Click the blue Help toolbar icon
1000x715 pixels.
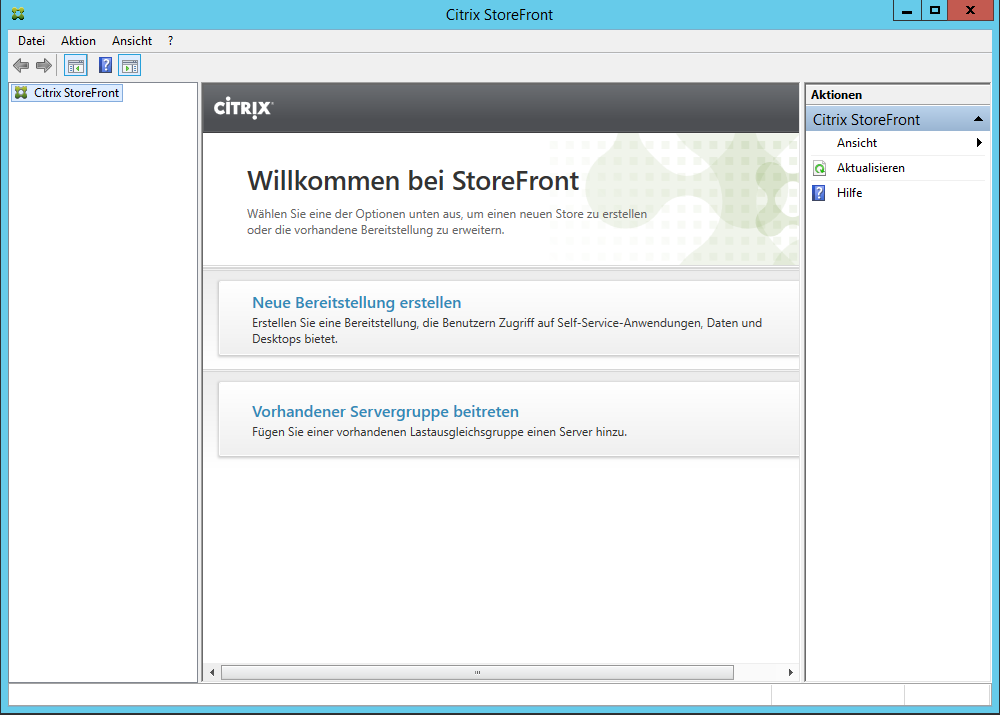pos(105,65)
